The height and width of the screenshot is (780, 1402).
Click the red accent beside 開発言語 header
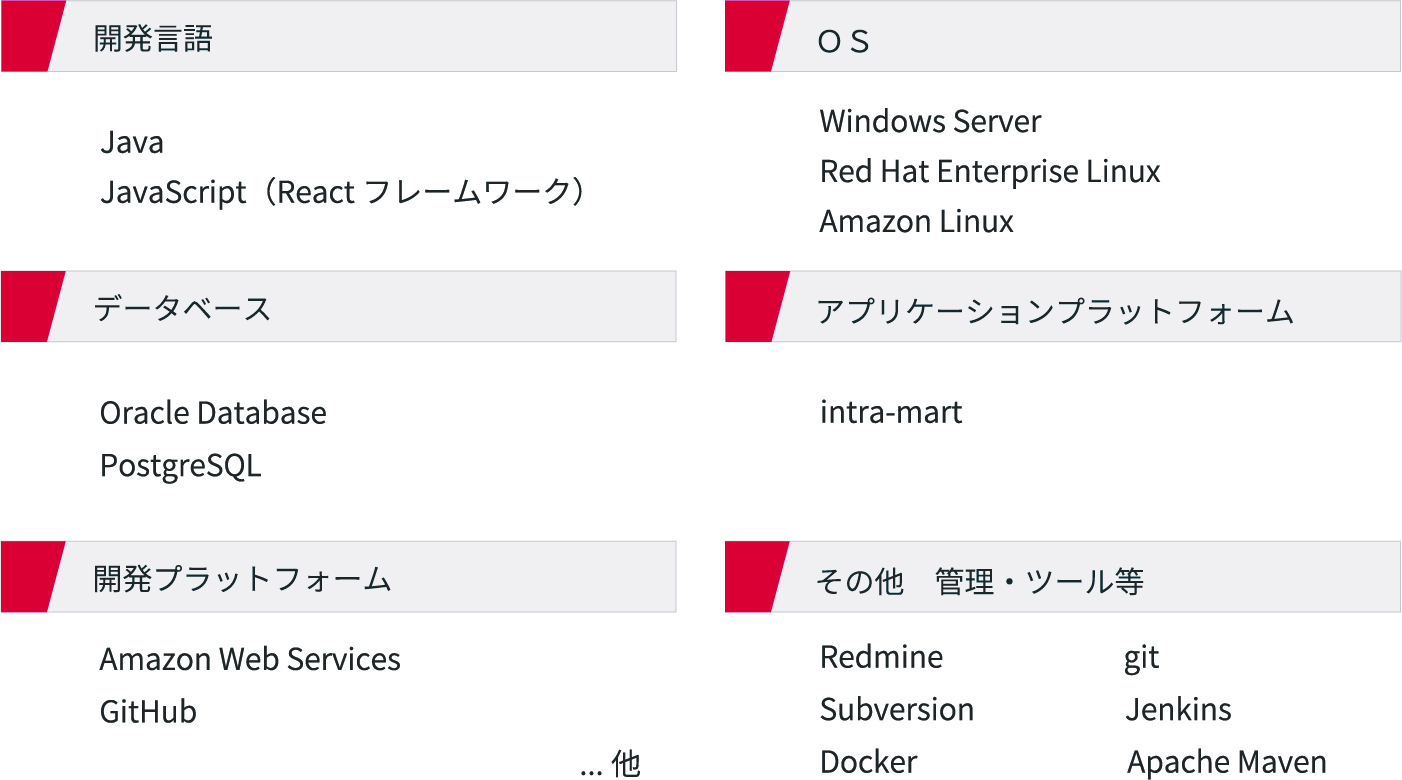[28, 37]
